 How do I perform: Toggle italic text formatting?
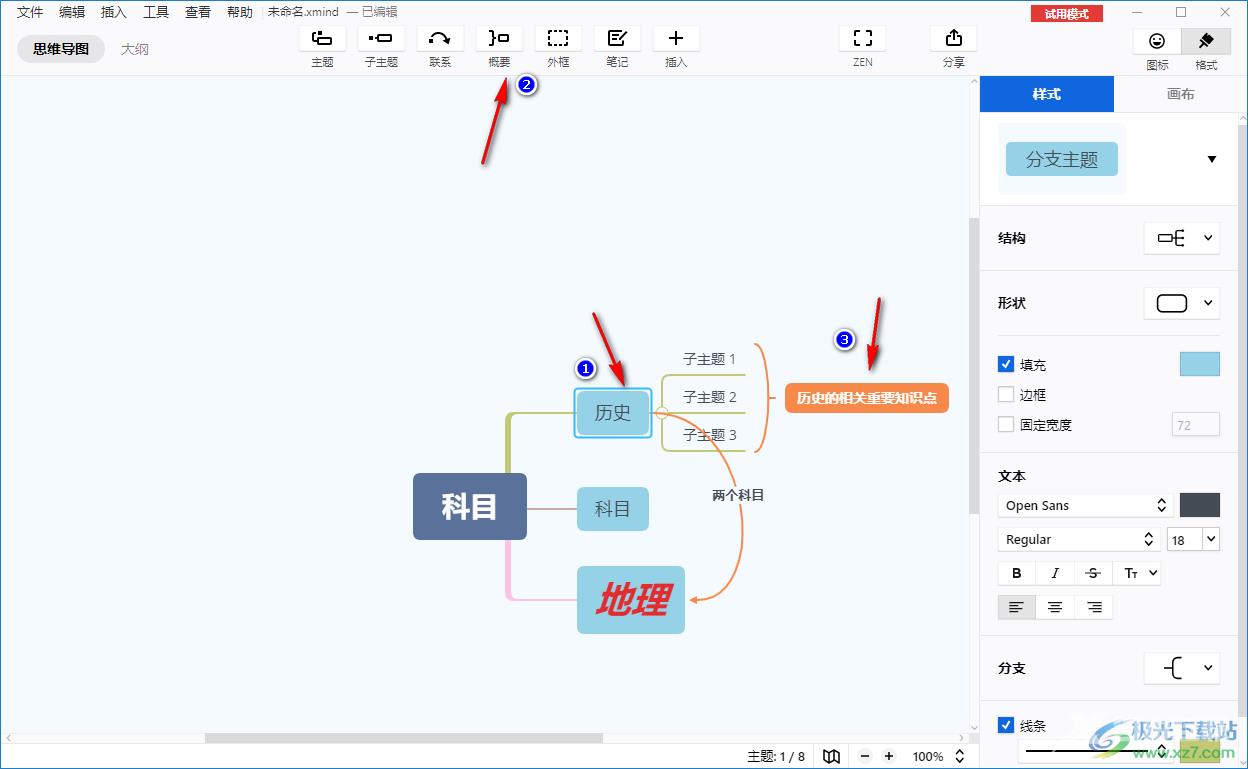[x=1055, y=573]
